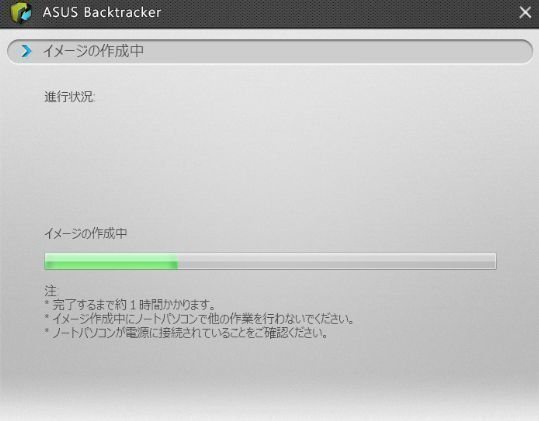Click the 注 note heading
Viewport: 539px width, 421px height.
tap(50, 291)
